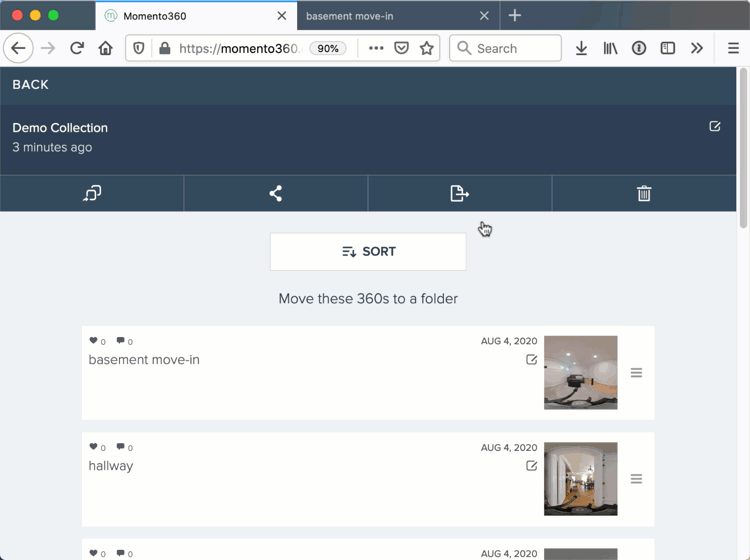Edit the Demo Collection title
750x560 pixels.
click(715, 126)
